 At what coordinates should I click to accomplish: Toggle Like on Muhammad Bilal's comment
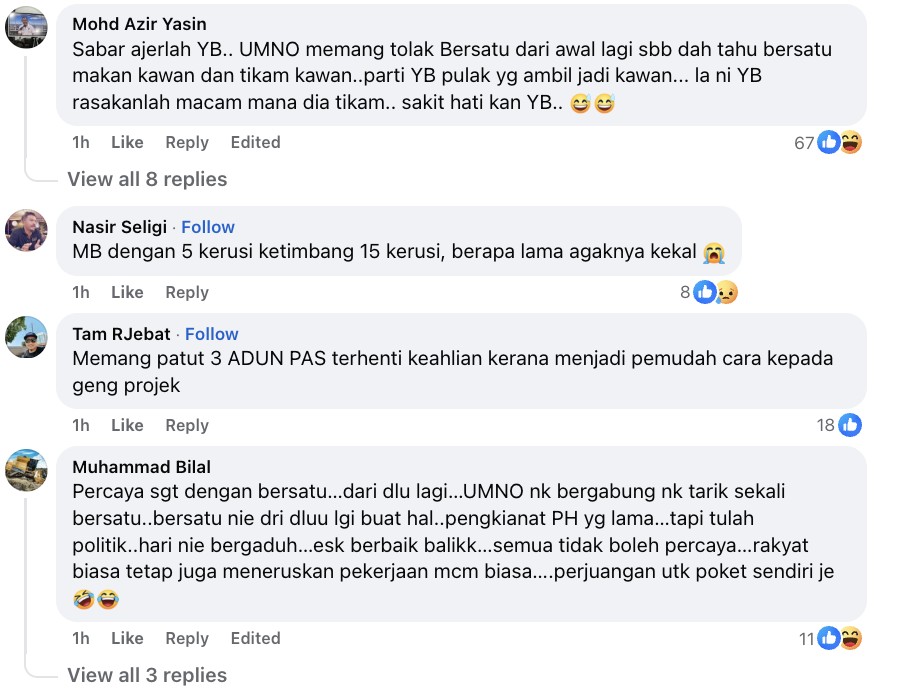coord(127,638)
